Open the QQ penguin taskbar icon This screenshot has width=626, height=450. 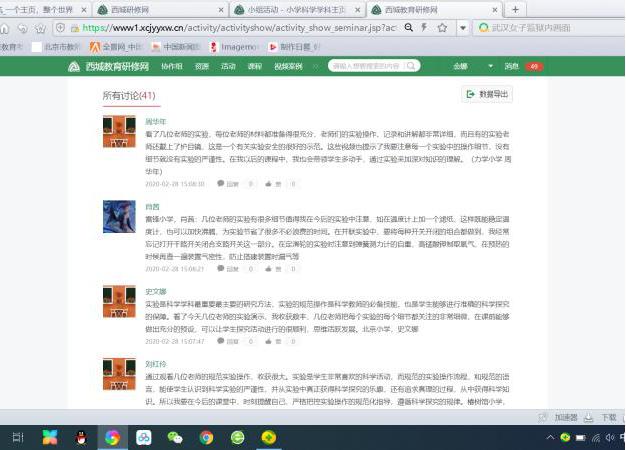point(81,438)
